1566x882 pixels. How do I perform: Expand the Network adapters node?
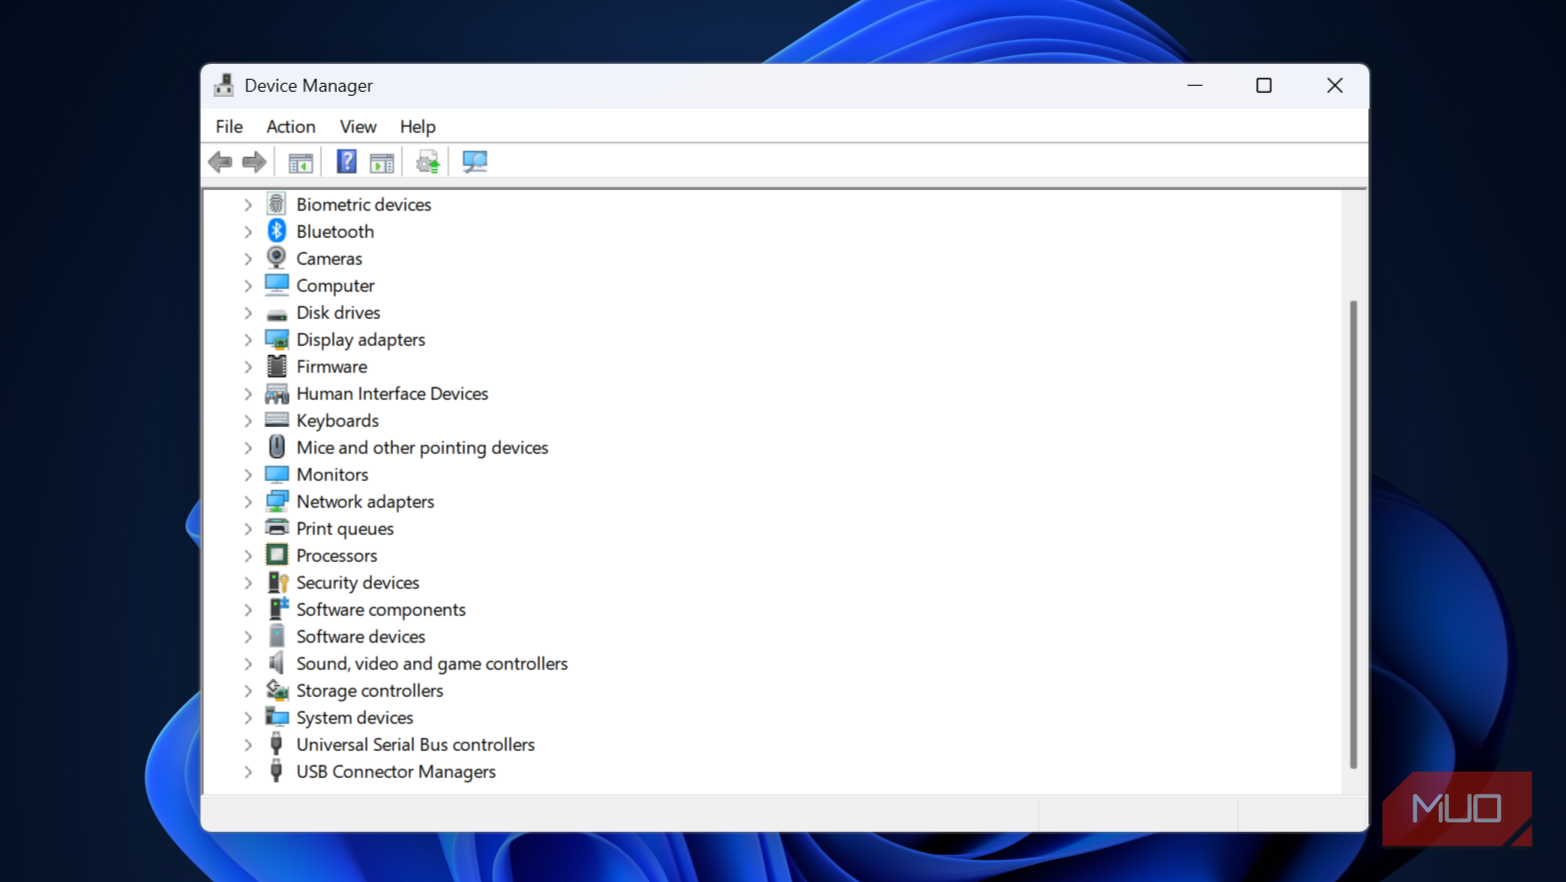coord(248,502)
